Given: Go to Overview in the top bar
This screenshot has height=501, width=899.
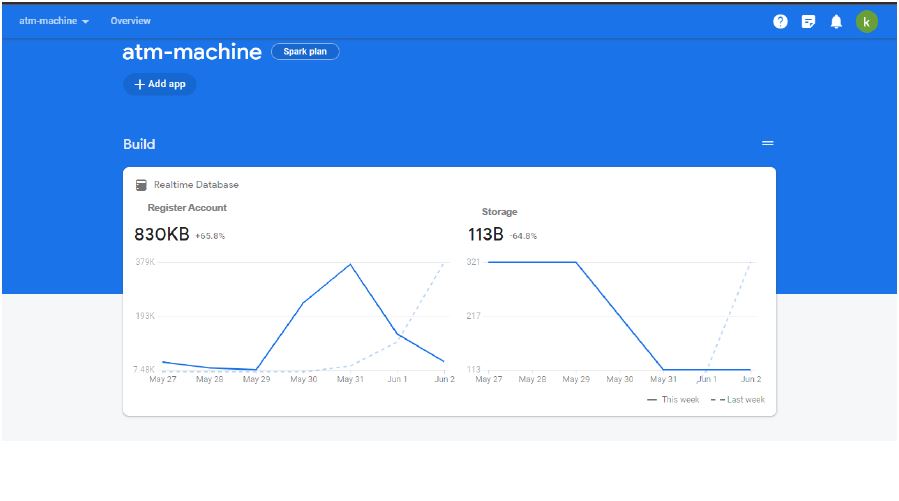Looking at the screenshot, I should click(x=131, y=21).
